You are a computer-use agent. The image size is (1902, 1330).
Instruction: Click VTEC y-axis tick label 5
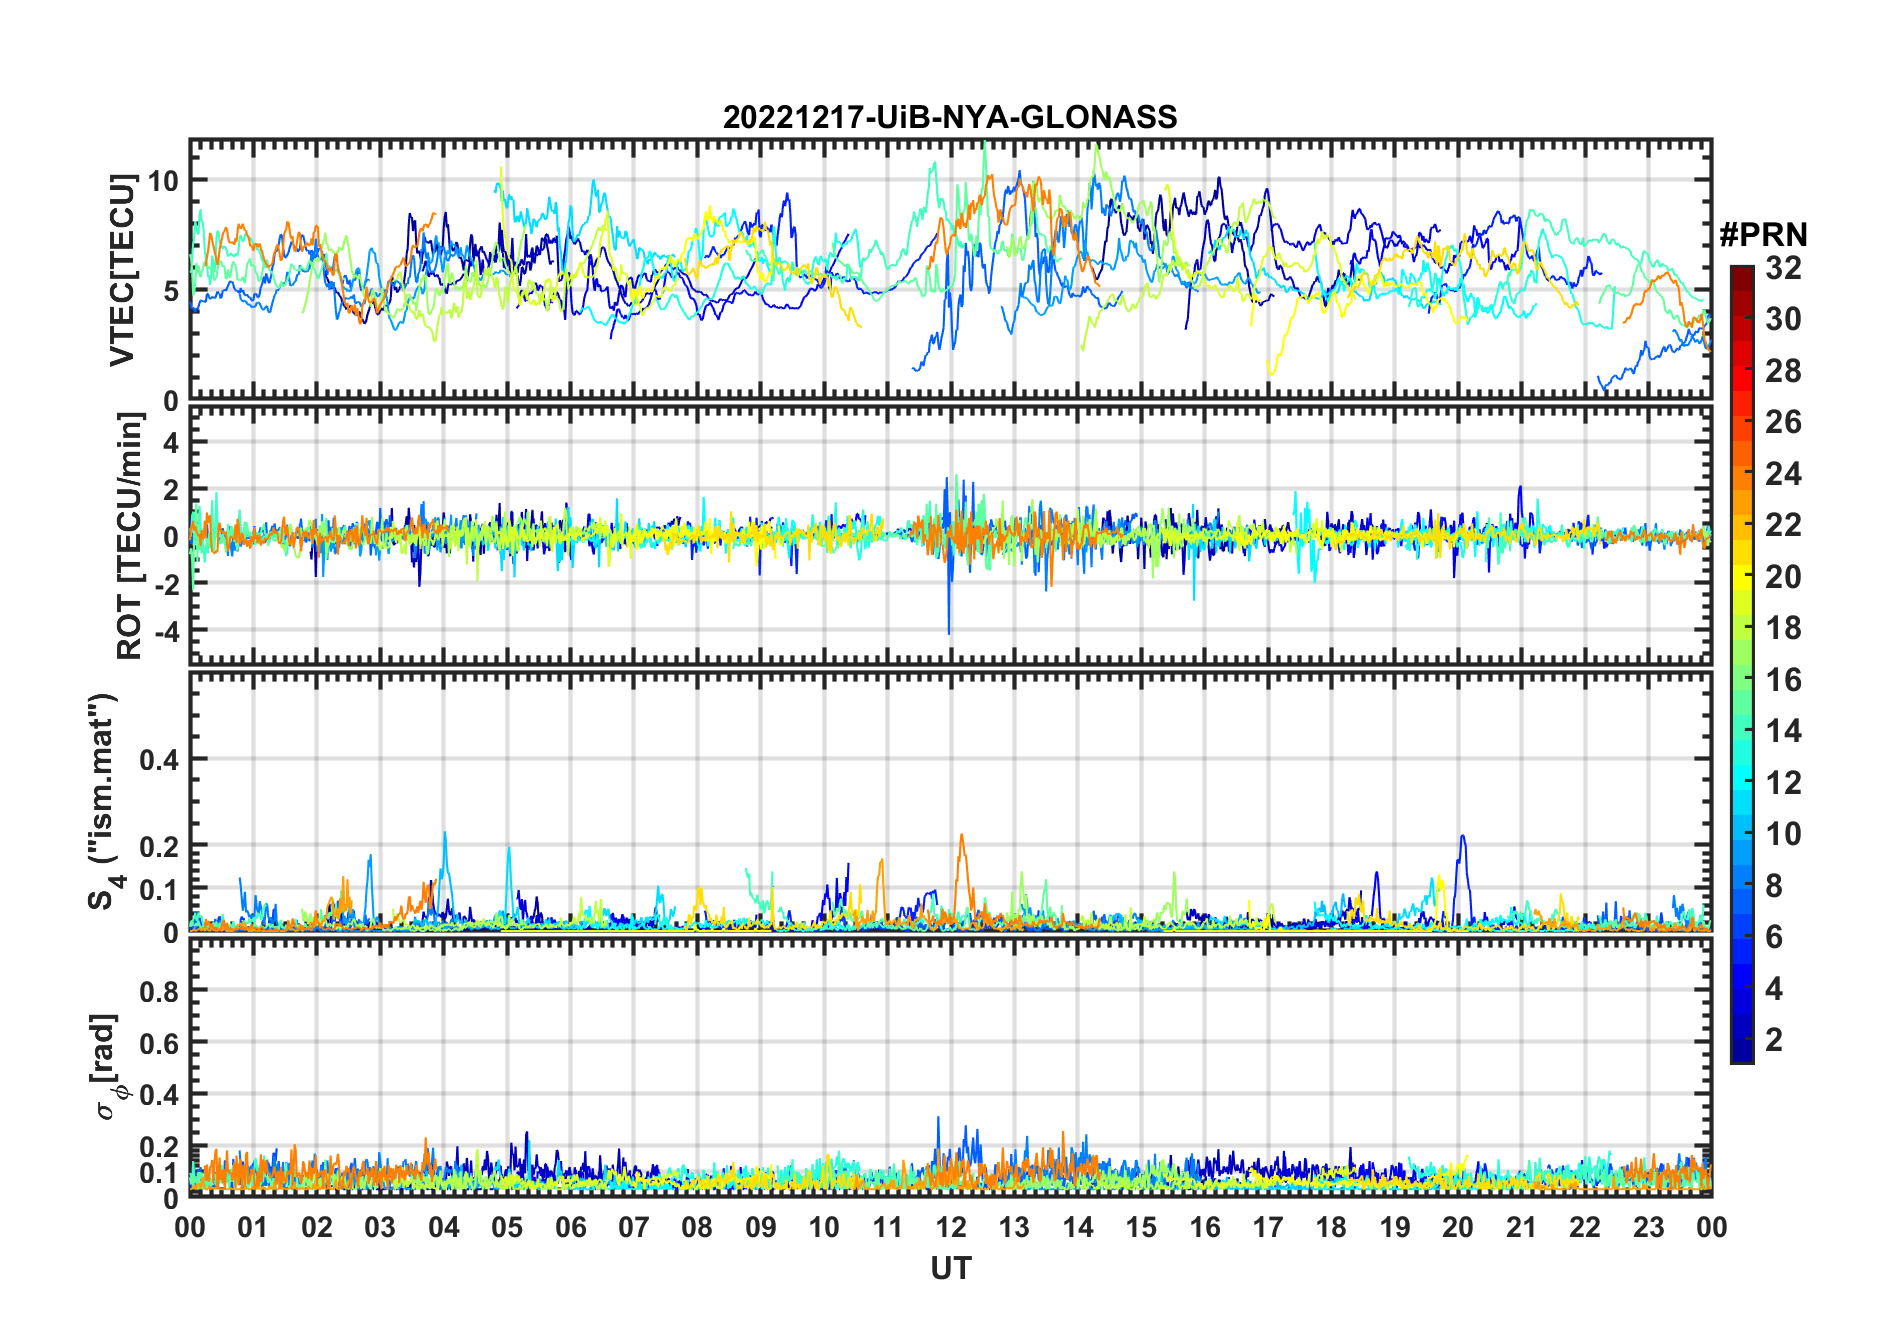(x=170, y=291)
